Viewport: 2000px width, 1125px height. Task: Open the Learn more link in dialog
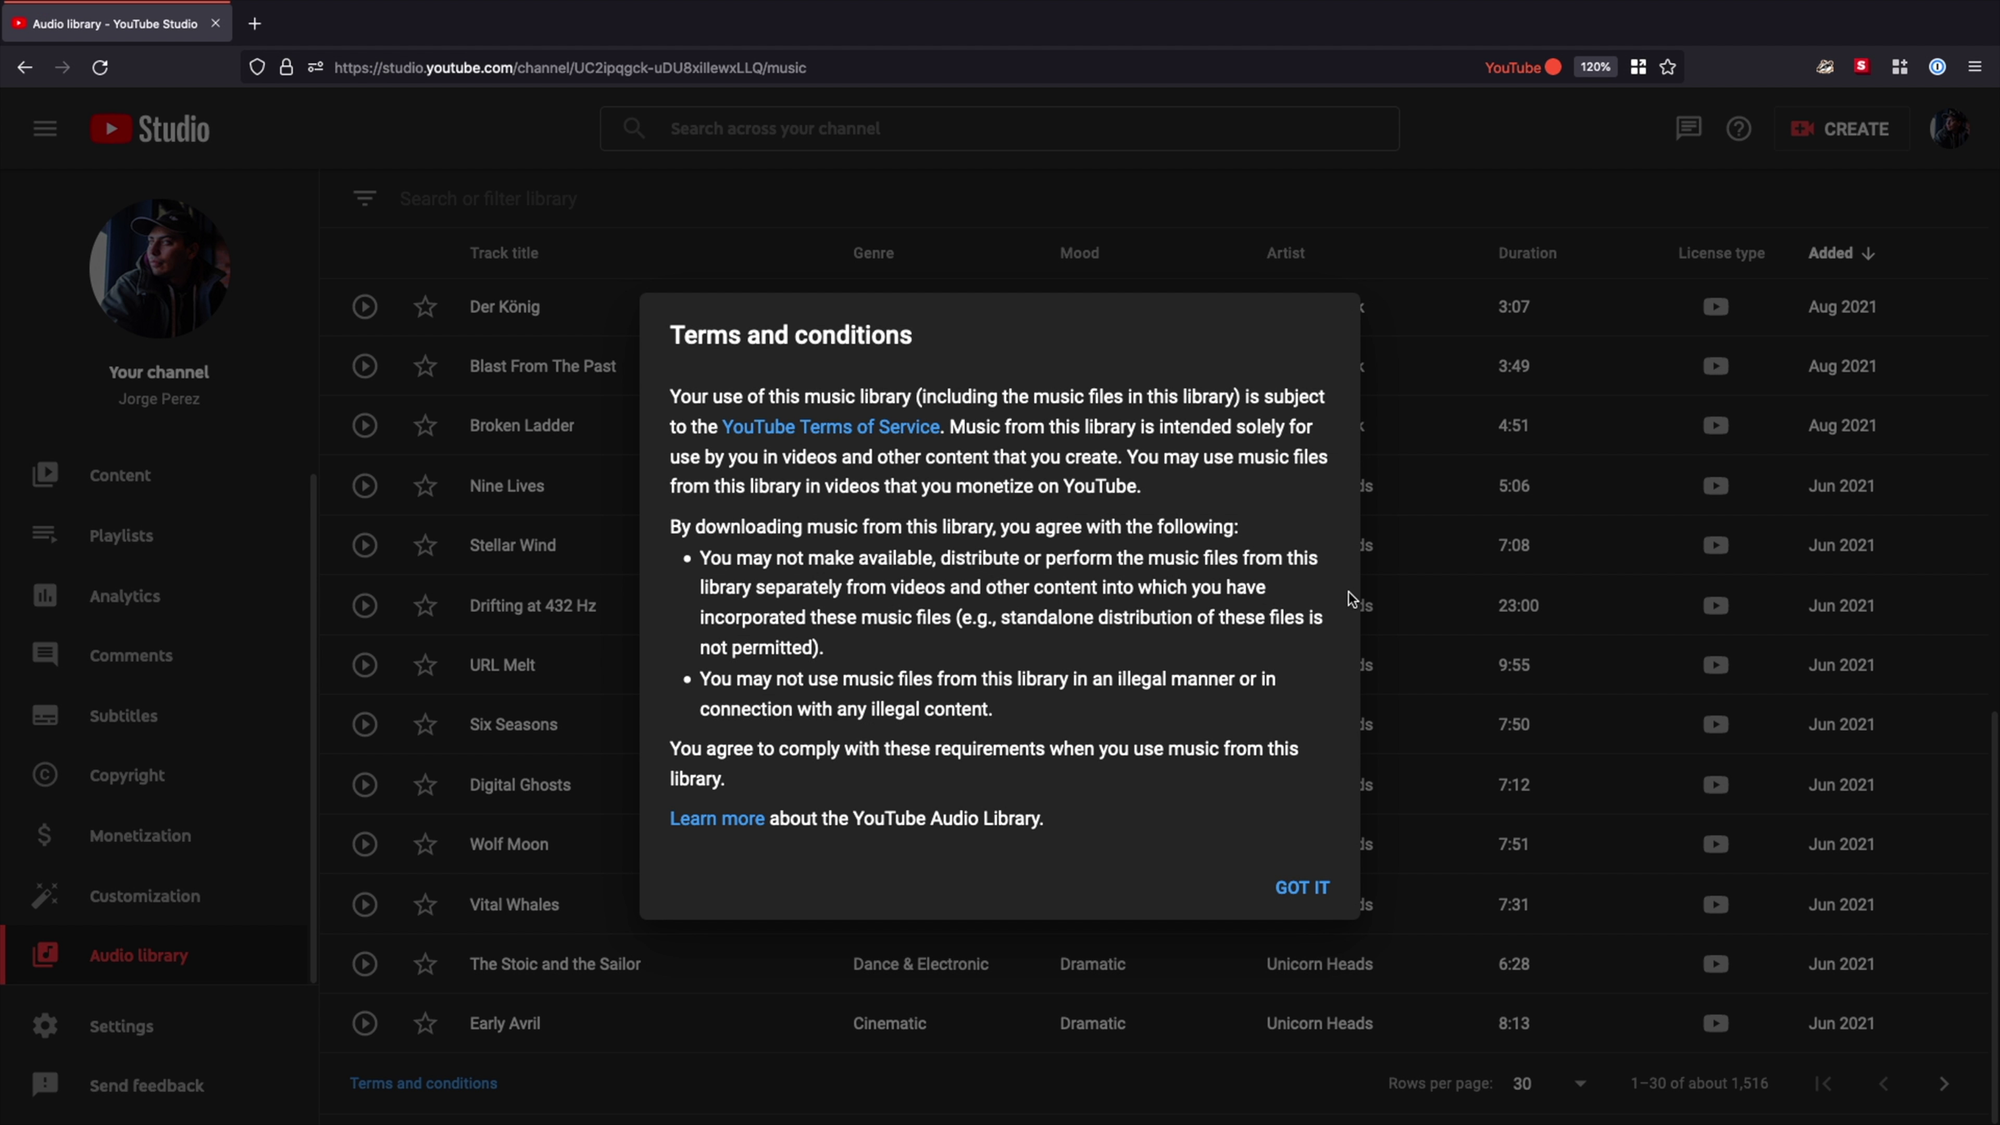(717, 819)
